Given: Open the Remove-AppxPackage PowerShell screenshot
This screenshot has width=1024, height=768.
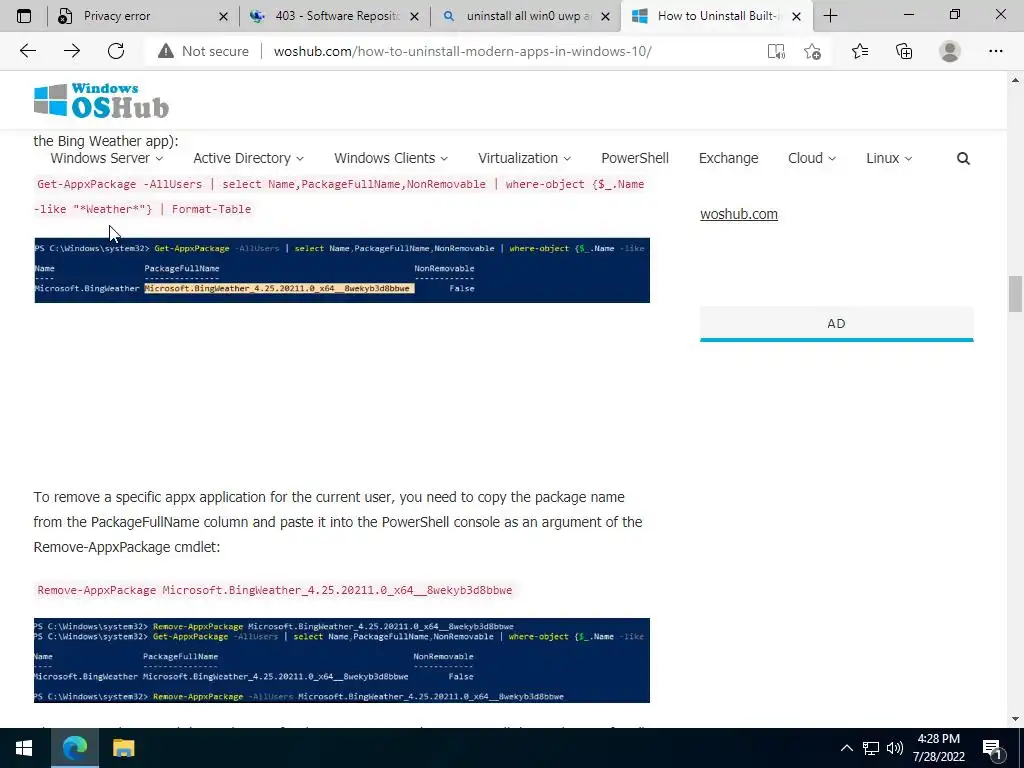Looking at the screenshot, I should (x=342, y=660).
